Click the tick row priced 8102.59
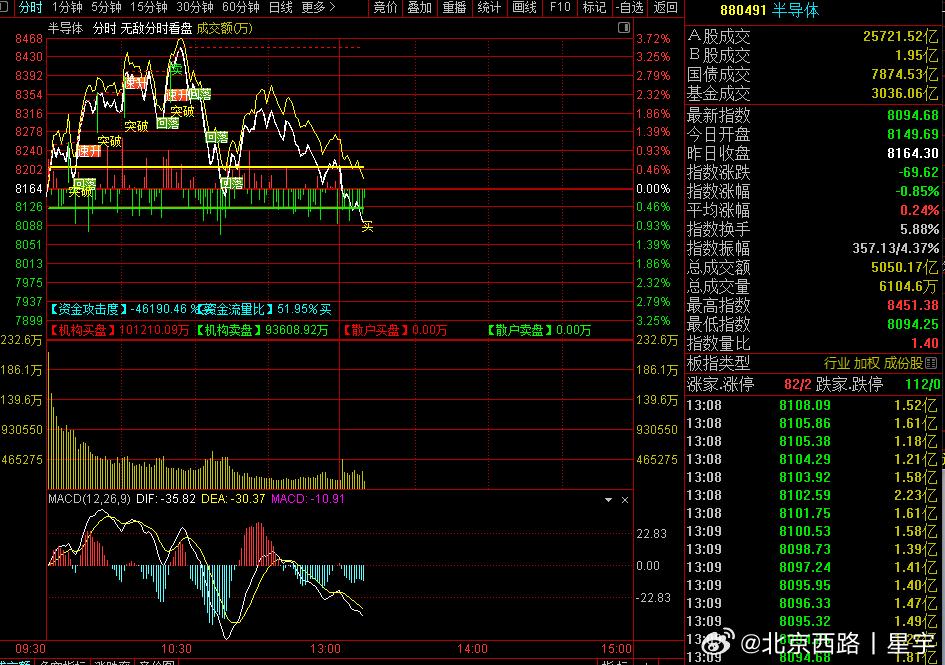 click(x=813, y=496)
